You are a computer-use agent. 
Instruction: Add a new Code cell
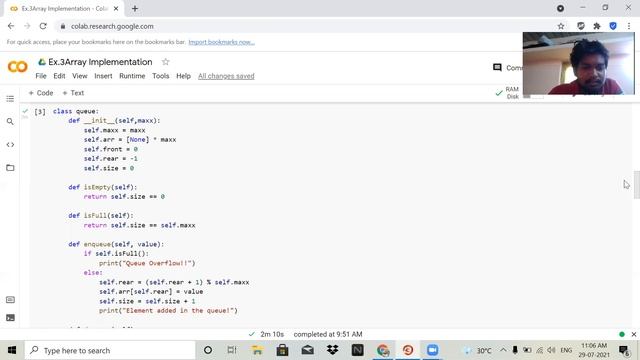pos(41,93)
